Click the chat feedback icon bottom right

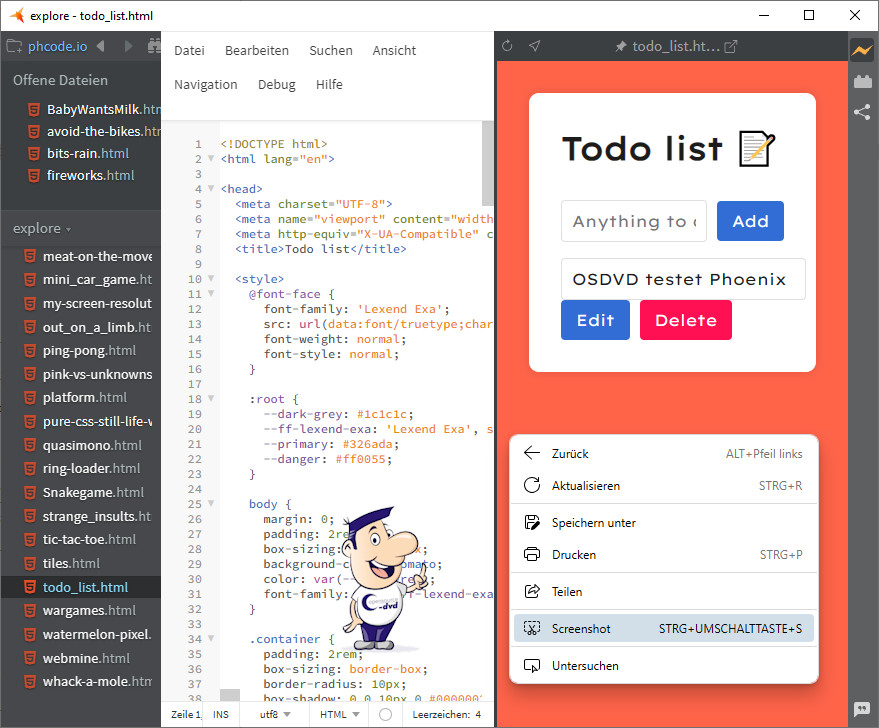click(x=861, y=709)
